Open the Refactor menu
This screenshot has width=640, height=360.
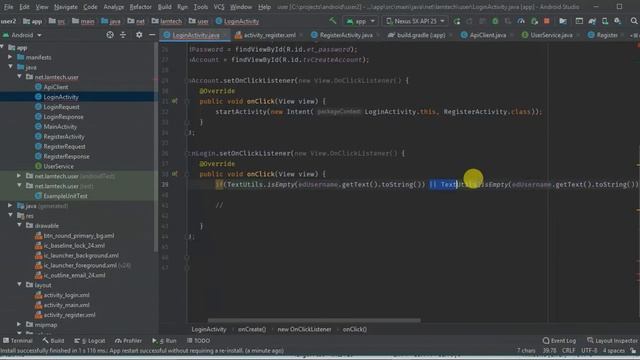pyautogui.click(x=140, y=7)
